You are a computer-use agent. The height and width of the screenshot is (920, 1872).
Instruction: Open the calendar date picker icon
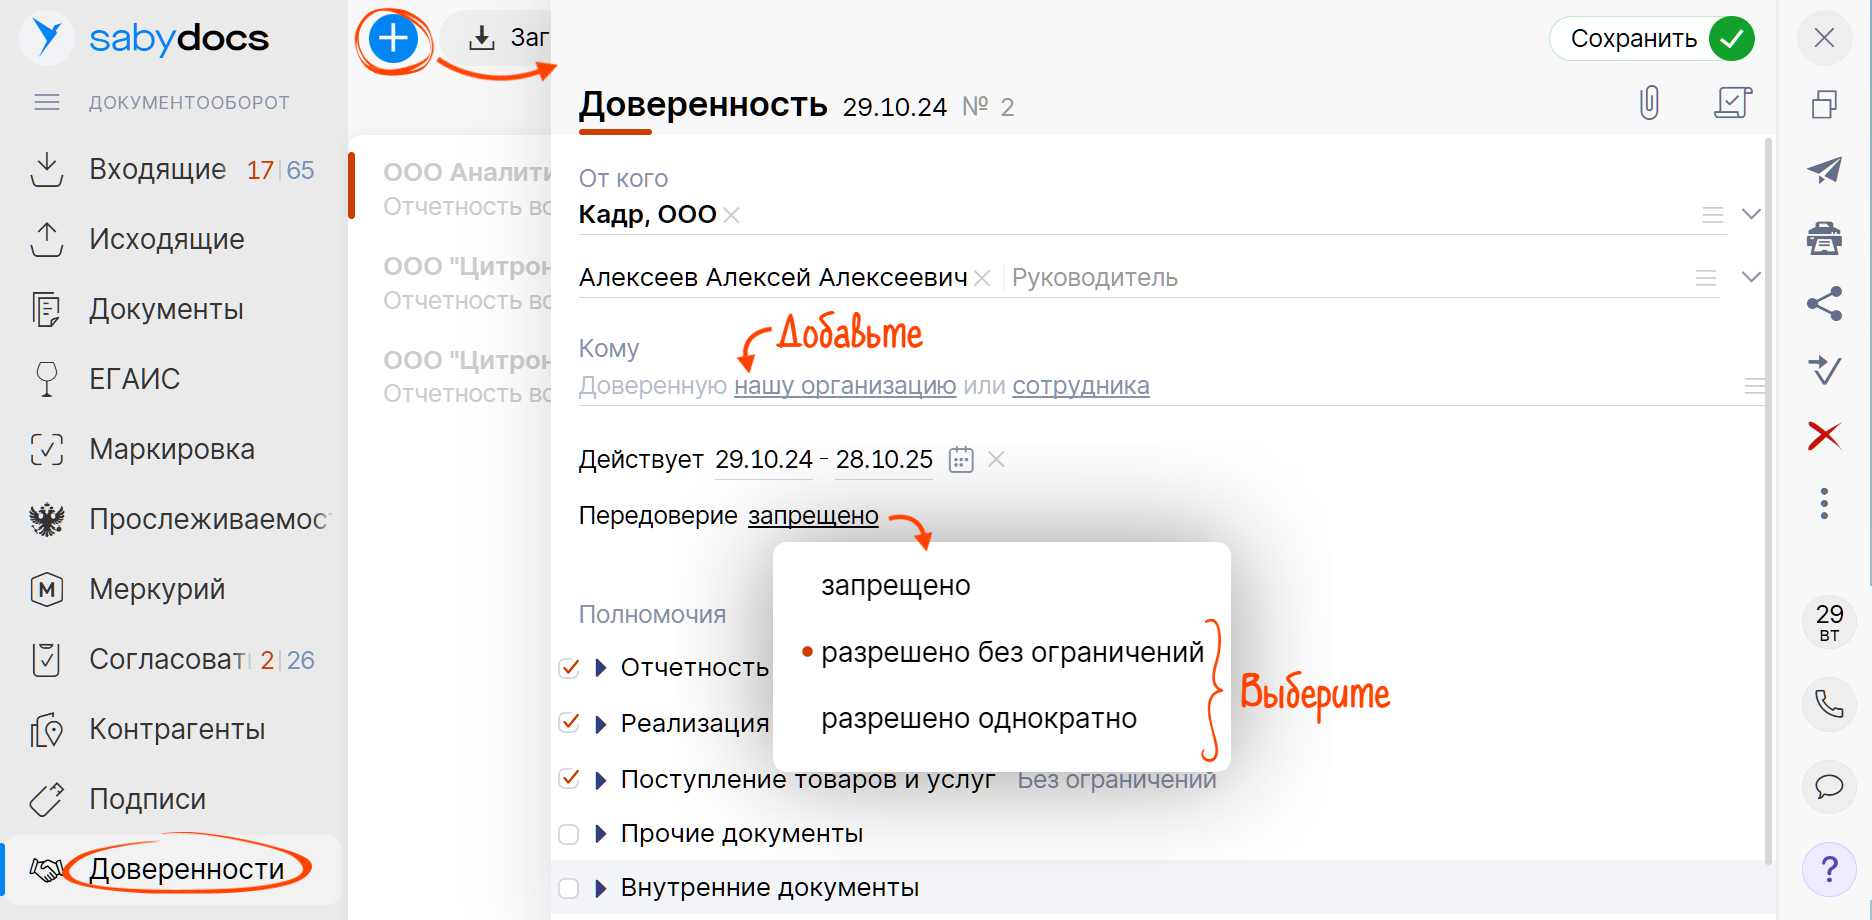tap(961, 460)
